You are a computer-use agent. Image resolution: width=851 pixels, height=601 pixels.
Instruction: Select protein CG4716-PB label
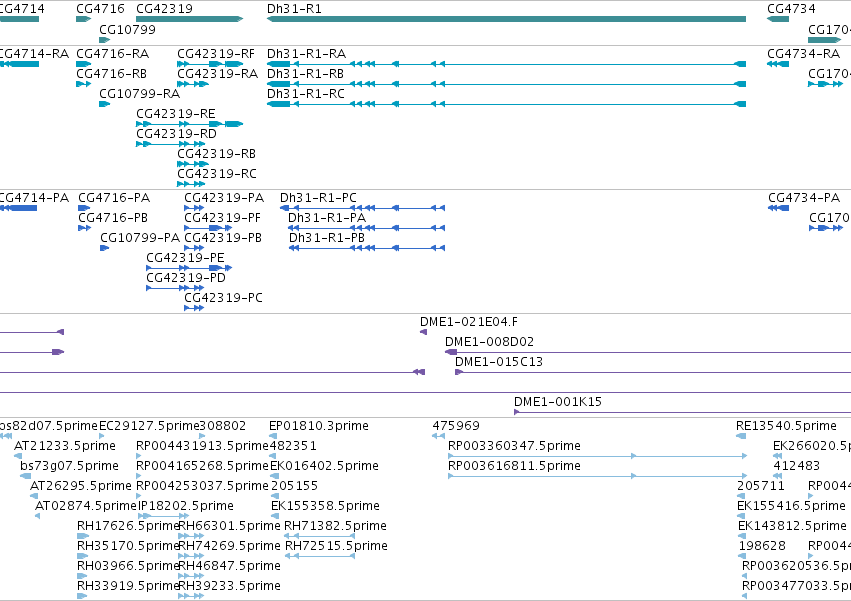pyautogui.click(x=113, y=218)
